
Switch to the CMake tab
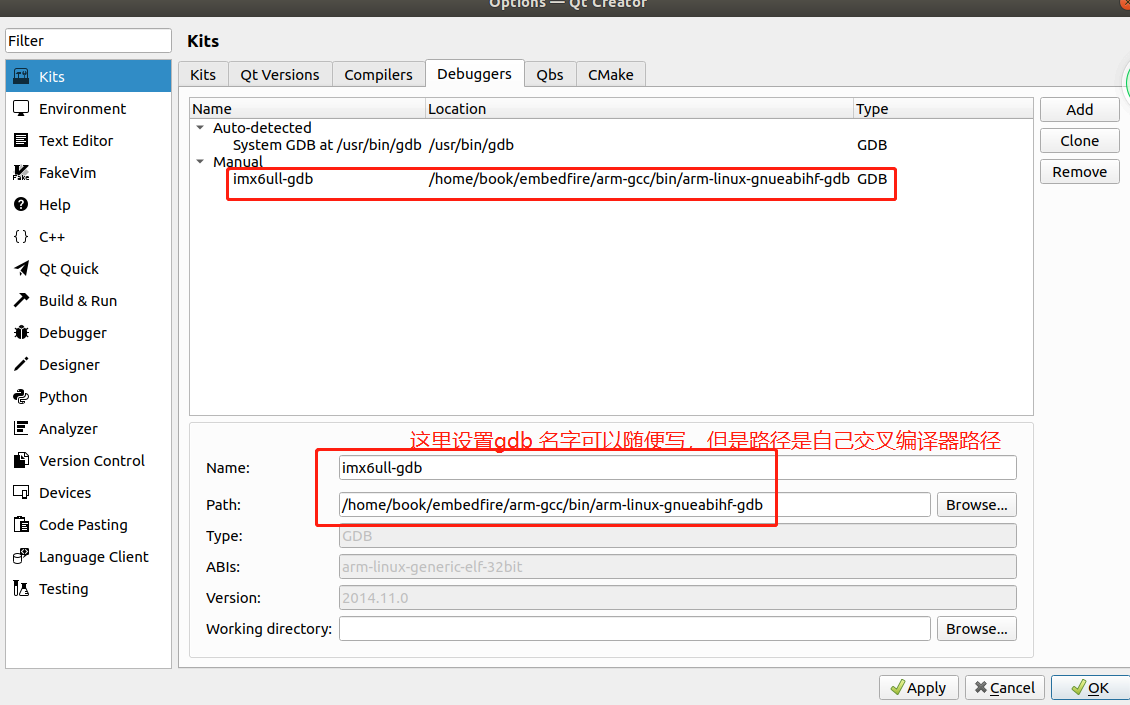click(610, 75)
